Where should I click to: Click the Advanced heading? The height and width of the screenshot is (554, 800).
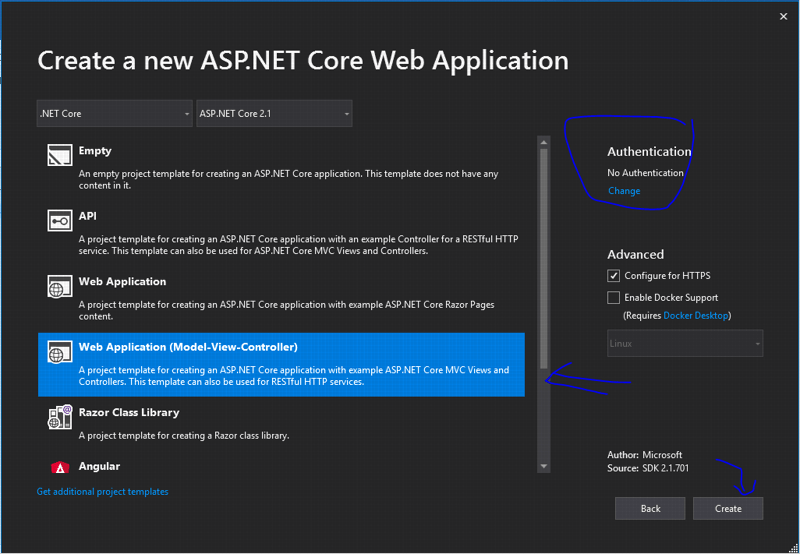point(635,254)
